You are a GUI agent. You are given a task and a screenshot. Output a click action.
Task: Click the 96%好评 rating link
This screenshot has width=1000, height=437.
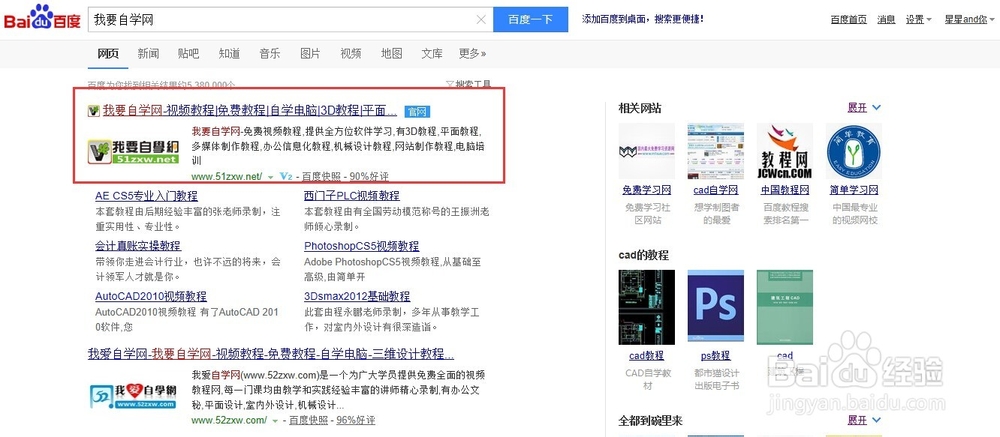tap(356, 420)
